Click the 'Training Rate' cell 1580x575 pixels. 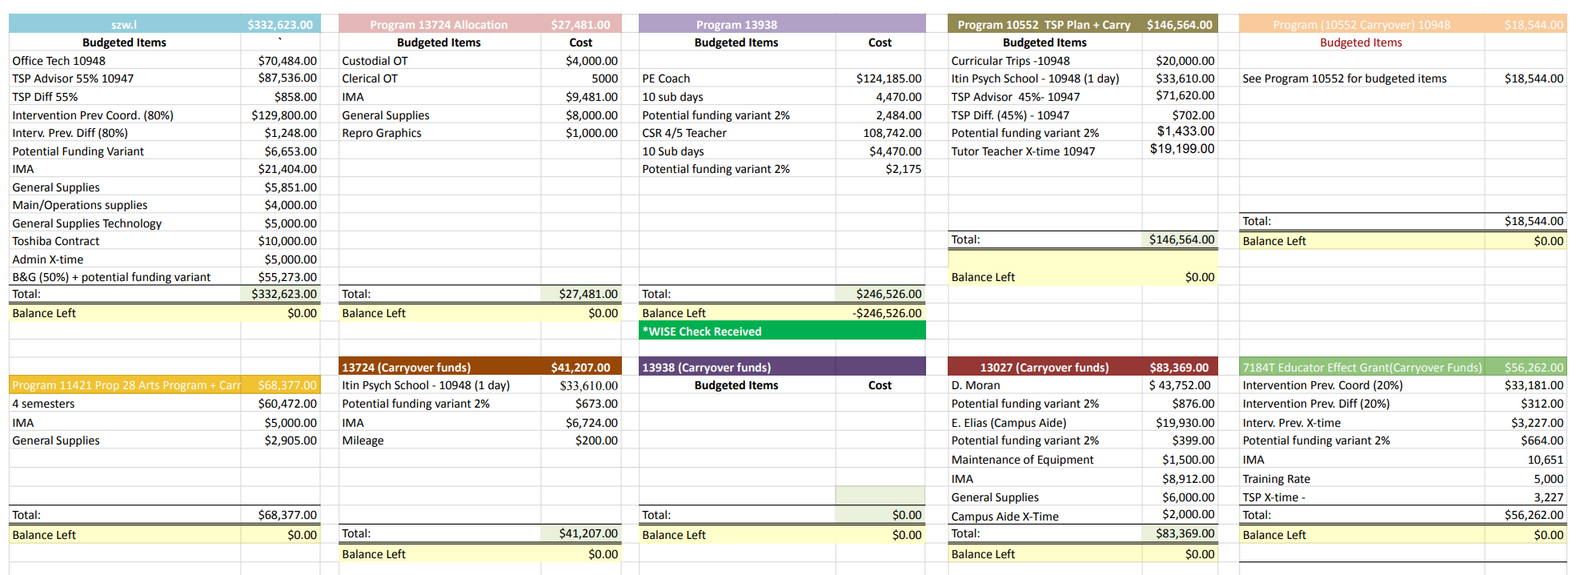coord(1361,479)
